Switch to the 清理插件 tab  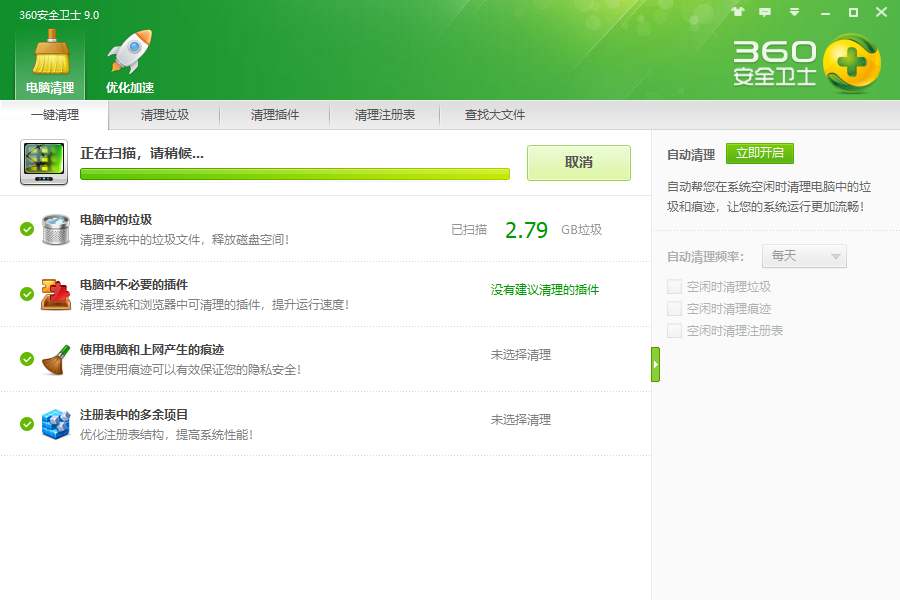tap(275, 115)
